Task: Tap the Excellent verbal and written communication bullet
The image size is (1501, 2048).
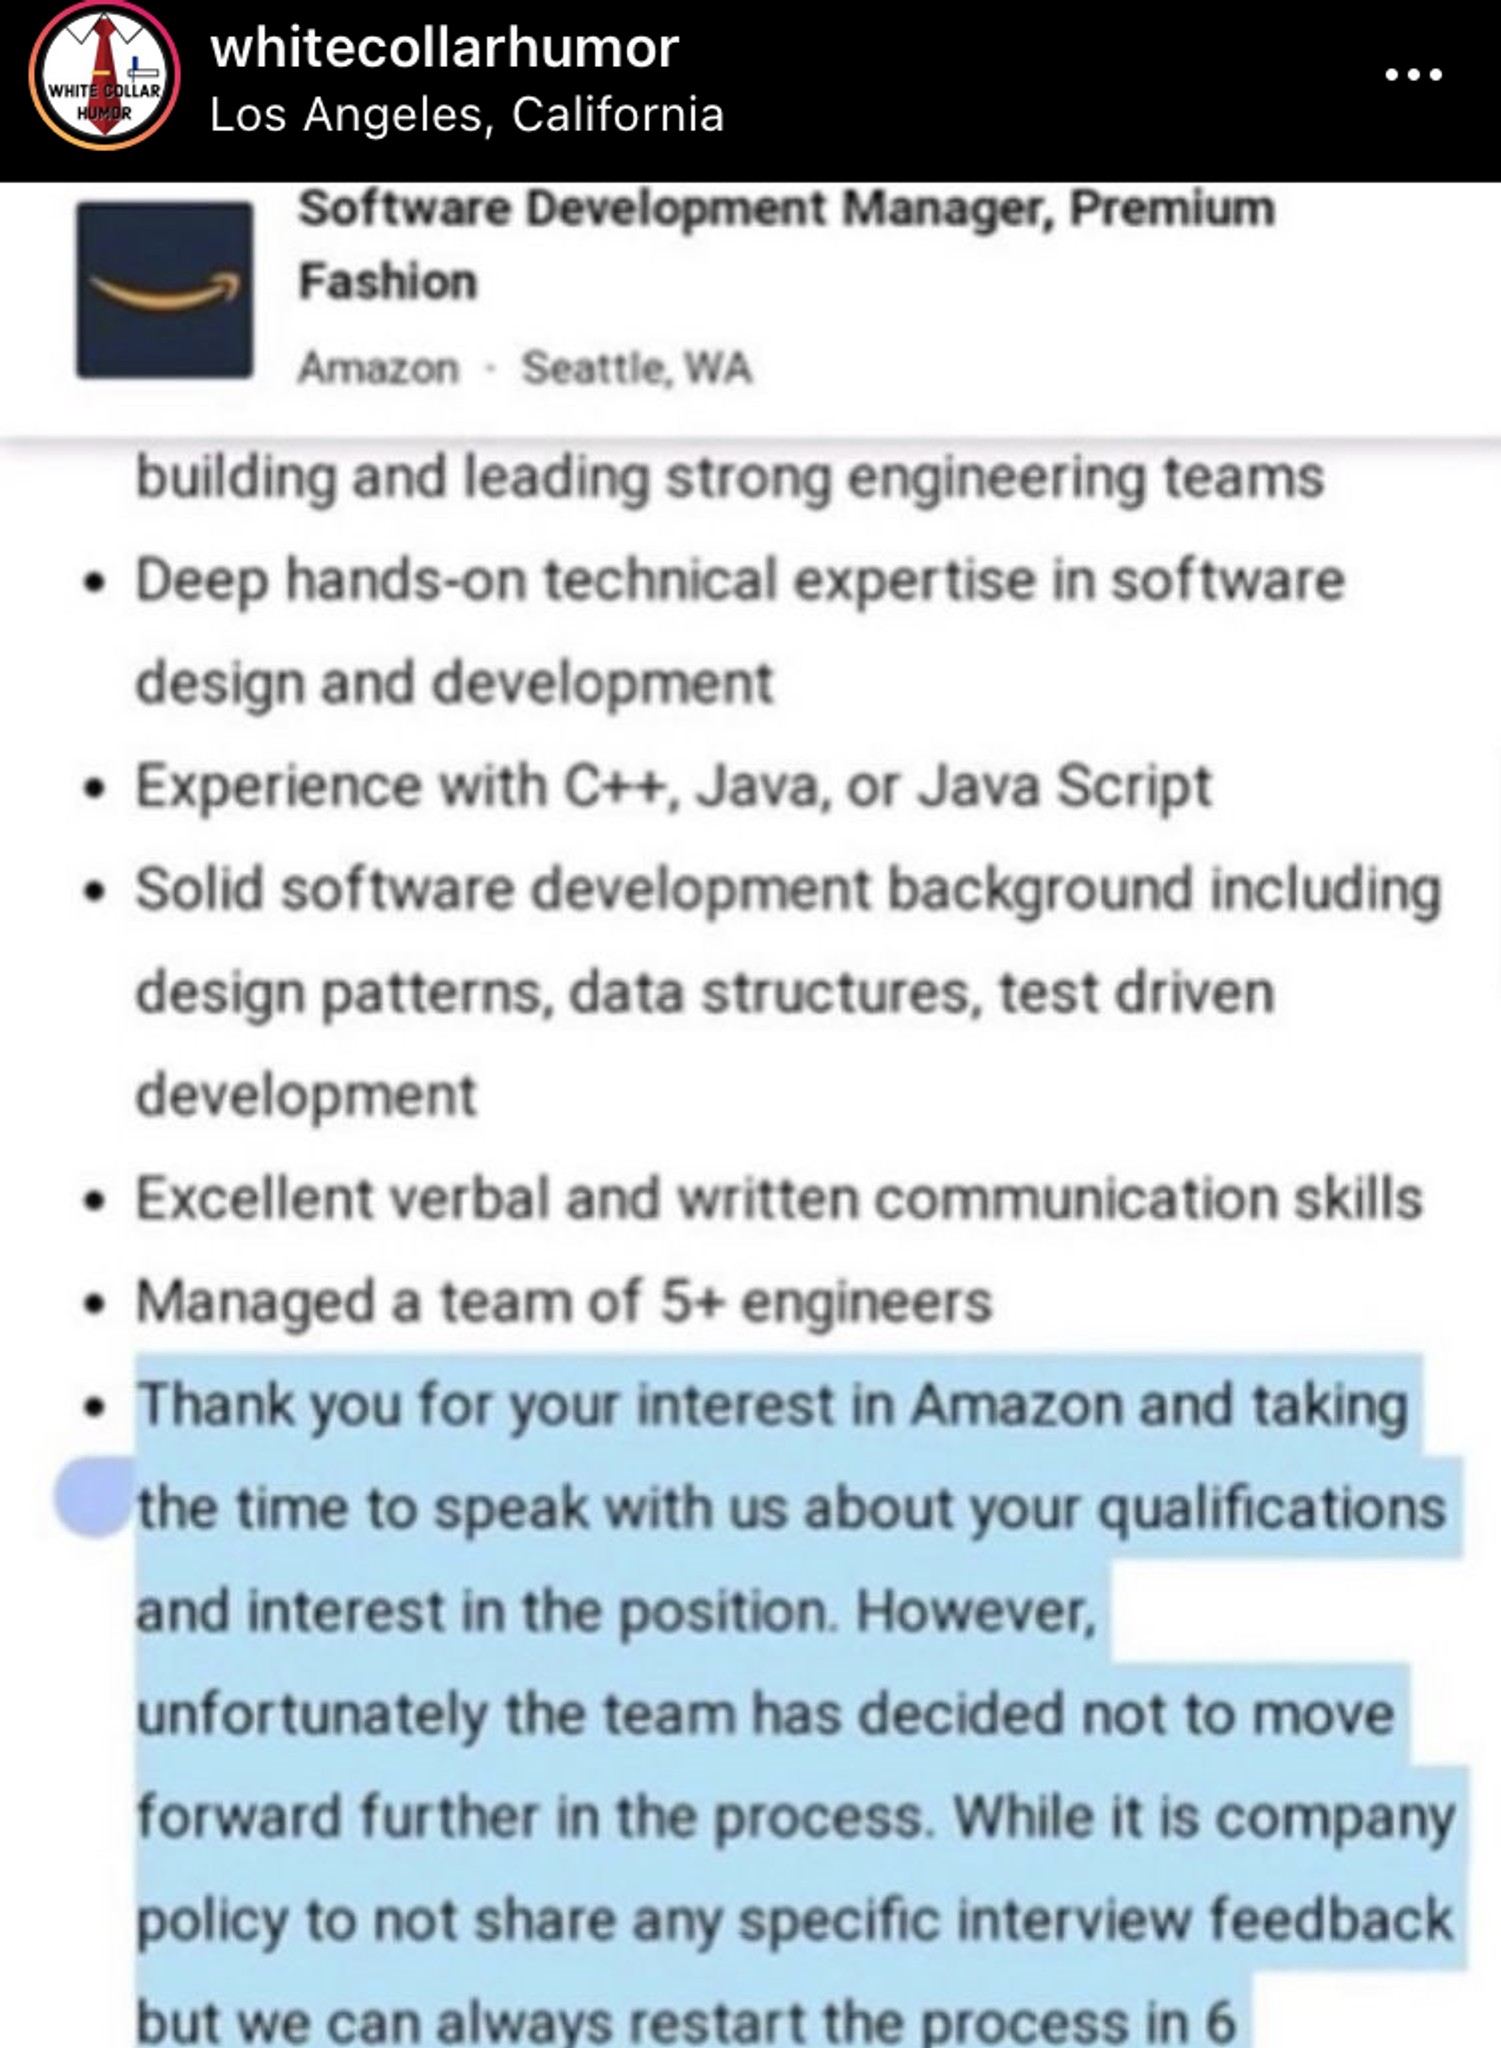Action: 779,1198
